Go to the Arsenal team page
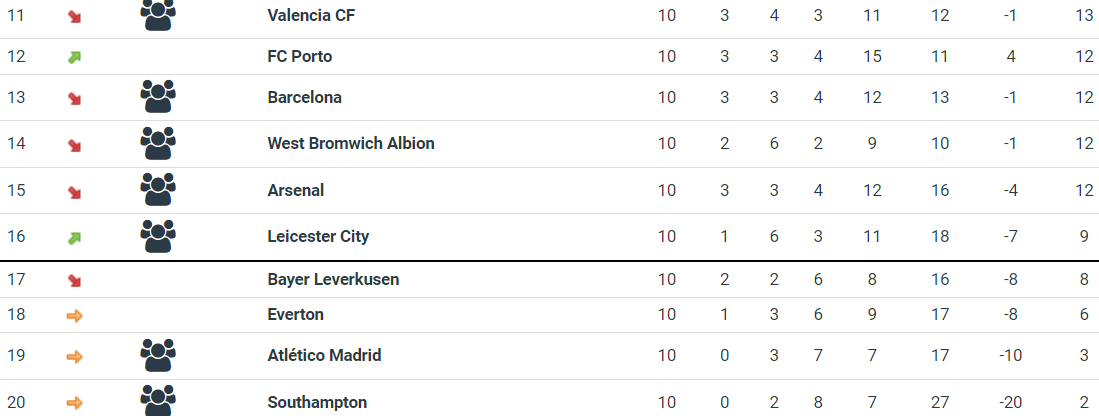Screen dimensions: 1099x416 (296, 190)
